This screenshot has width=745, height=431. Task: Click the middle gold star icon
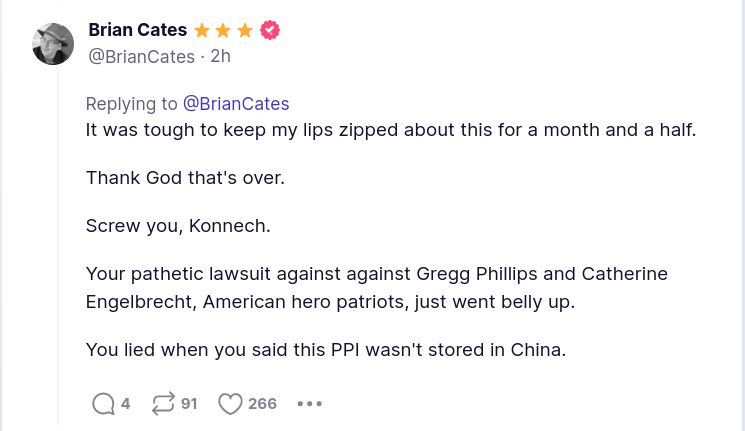[x=224, y=30]
